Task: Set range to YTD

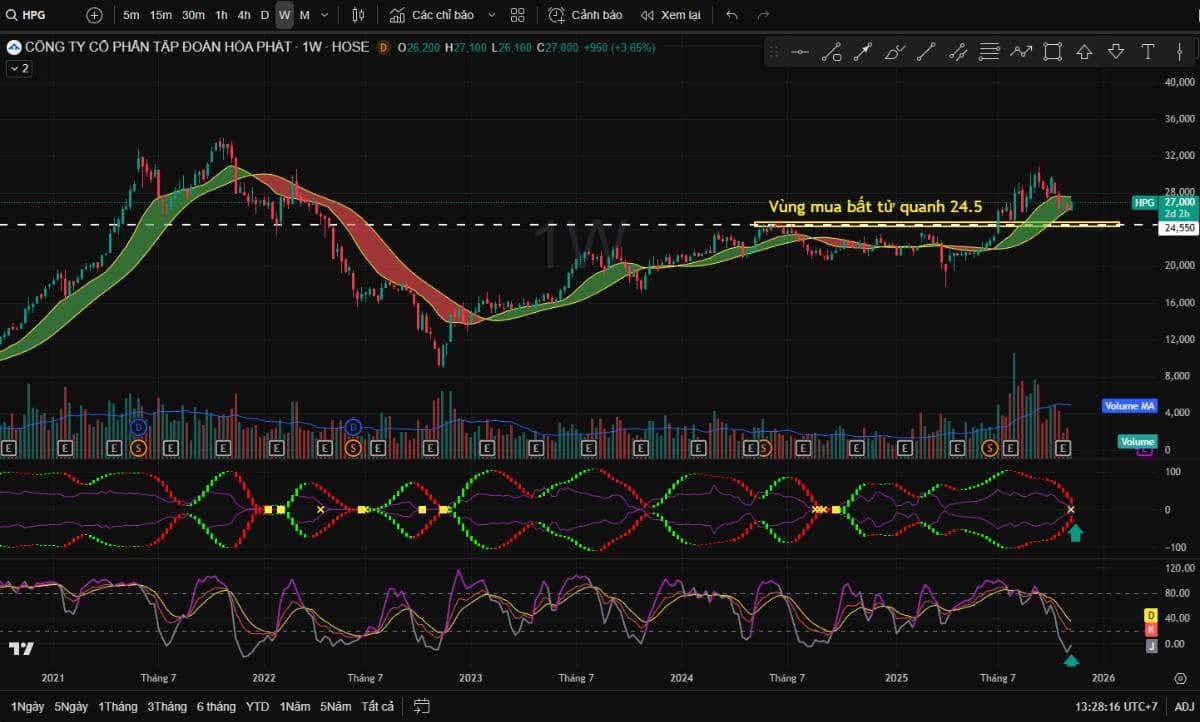Action: click(257, 706)
